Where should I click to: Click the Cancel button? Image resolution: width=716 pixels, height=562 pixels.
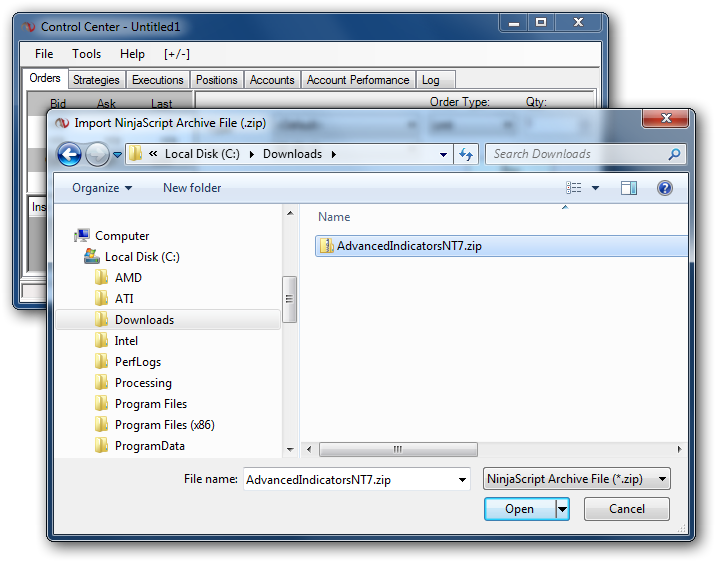626,509
